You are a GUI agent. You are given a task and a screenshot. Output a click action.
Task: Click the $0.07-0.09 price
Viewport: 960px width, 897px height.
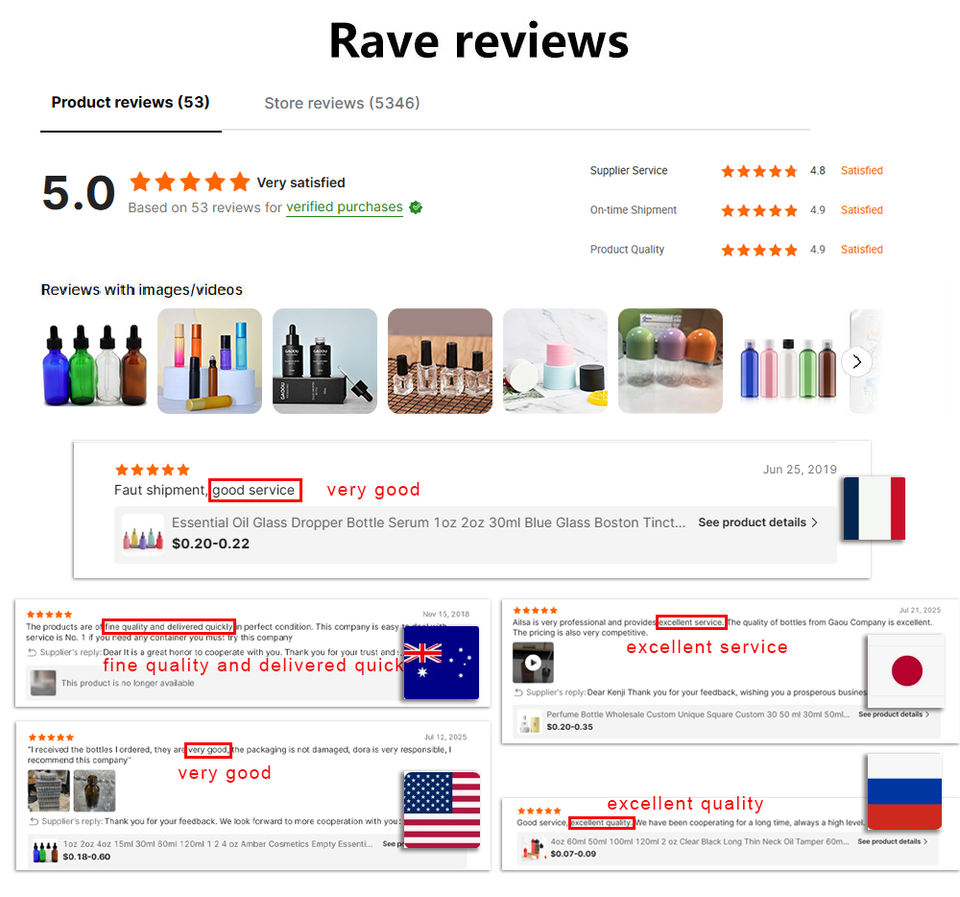pyautogui.click(x=573, y=854)
